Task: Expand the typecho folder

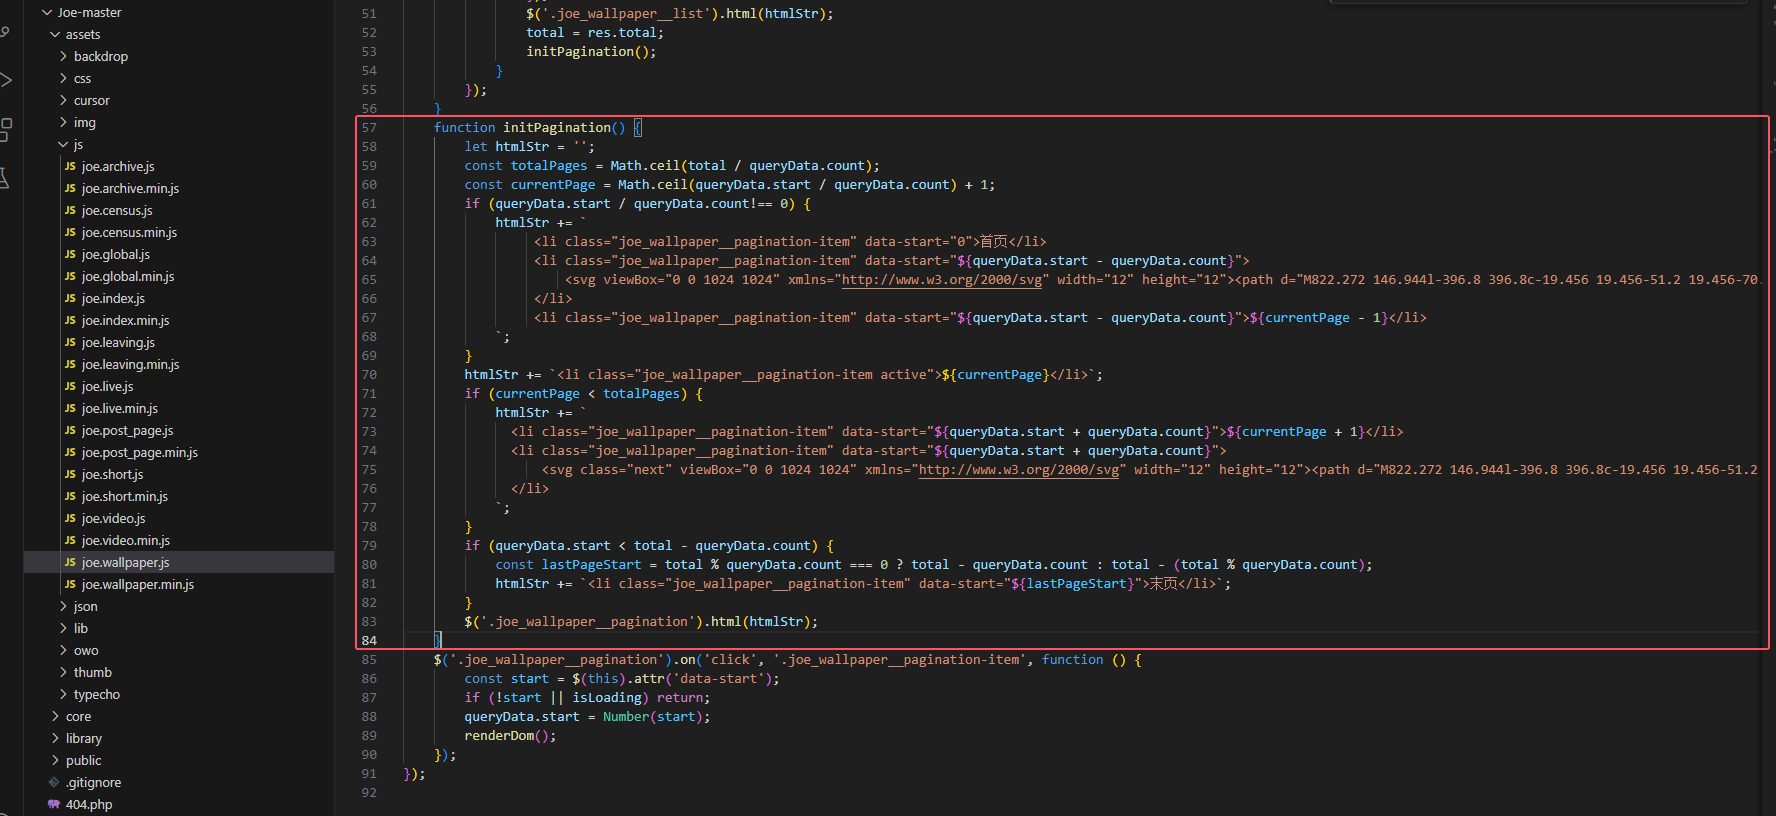Action: tap(63, 695)
